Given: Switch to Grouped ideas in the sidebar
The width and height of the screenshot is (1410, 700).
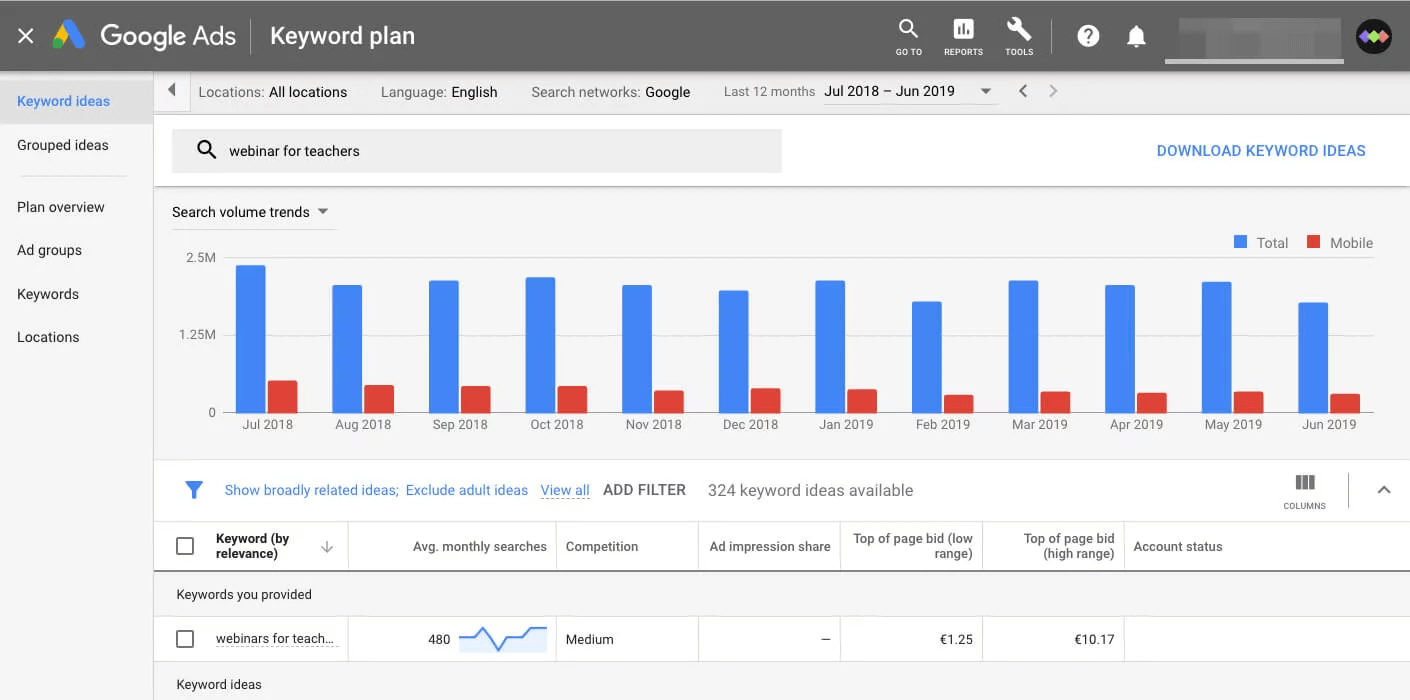Looking at the screenshot, I should 63,145.
